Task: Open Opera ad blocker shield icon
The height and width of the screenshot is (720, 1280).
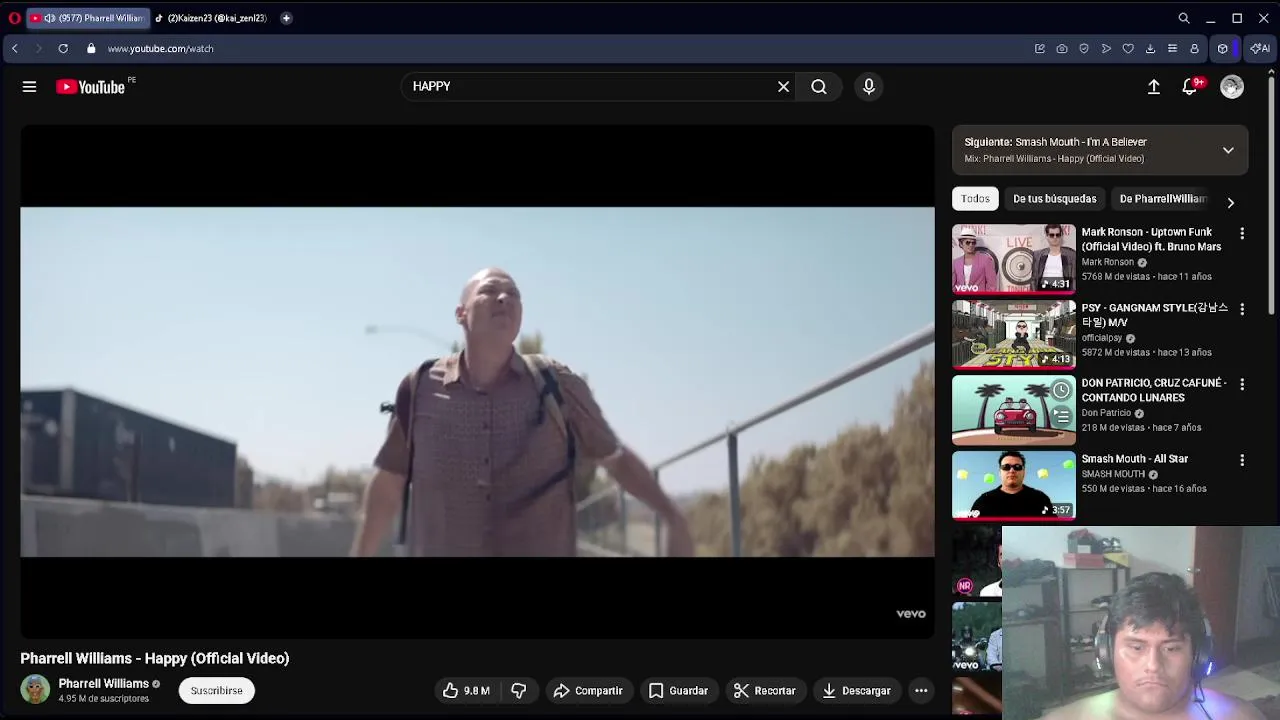Action: click(1084, 48)
